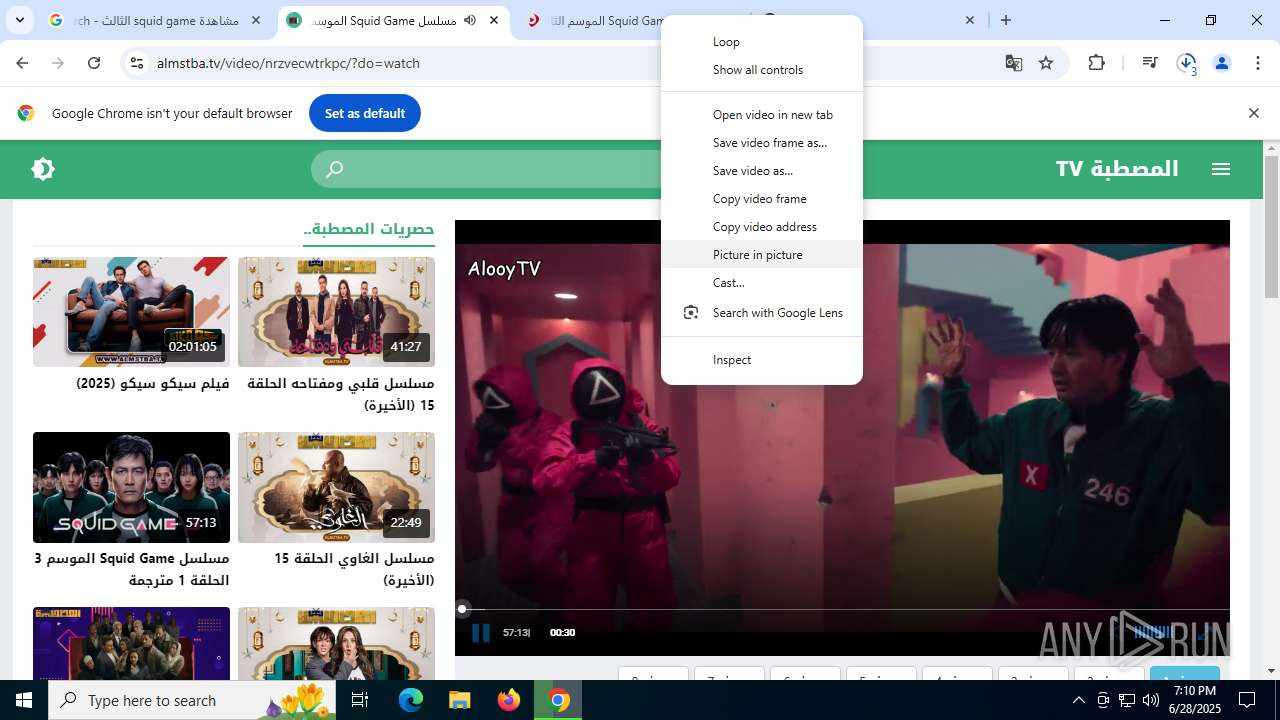Choose Cast... option
The width and height of the screenshot is (1280, 720).
pyautogui.click(x=762, y=283)
